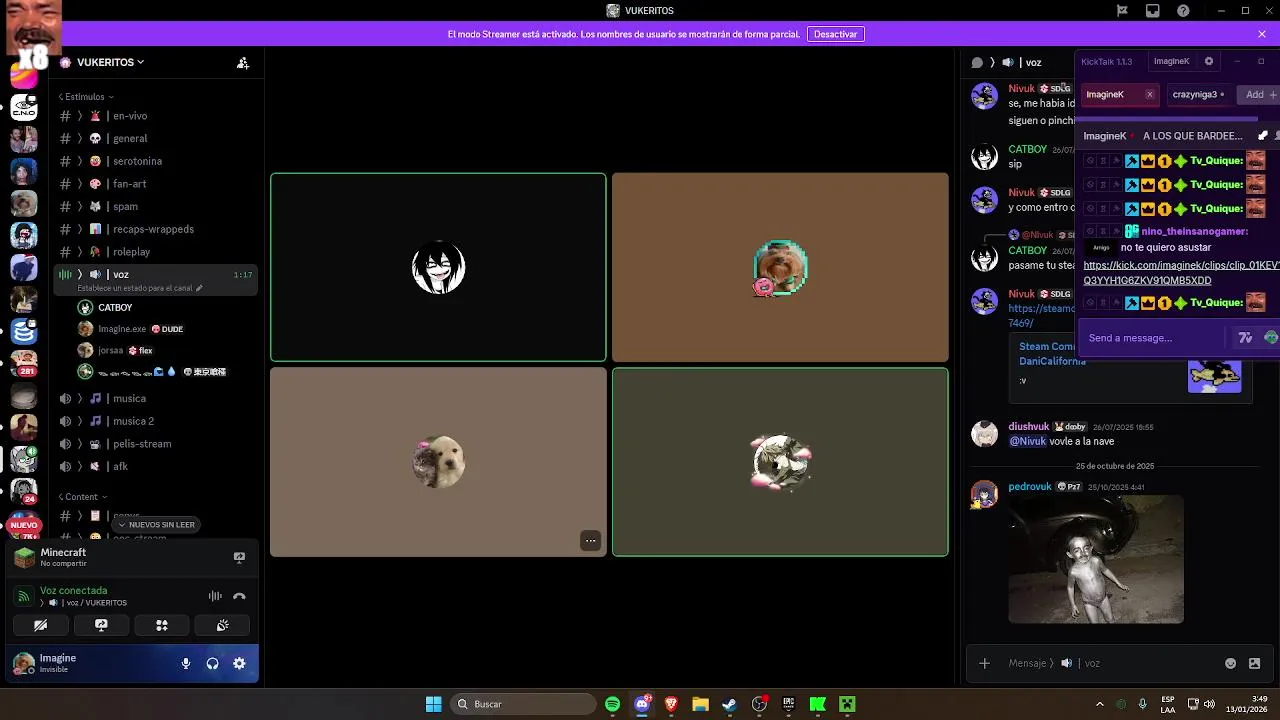Image resolution: width=1280 pixels, height=720 pixels.
Task: Open KickTalk settings gear
Action: click(x=1209, y=61)
